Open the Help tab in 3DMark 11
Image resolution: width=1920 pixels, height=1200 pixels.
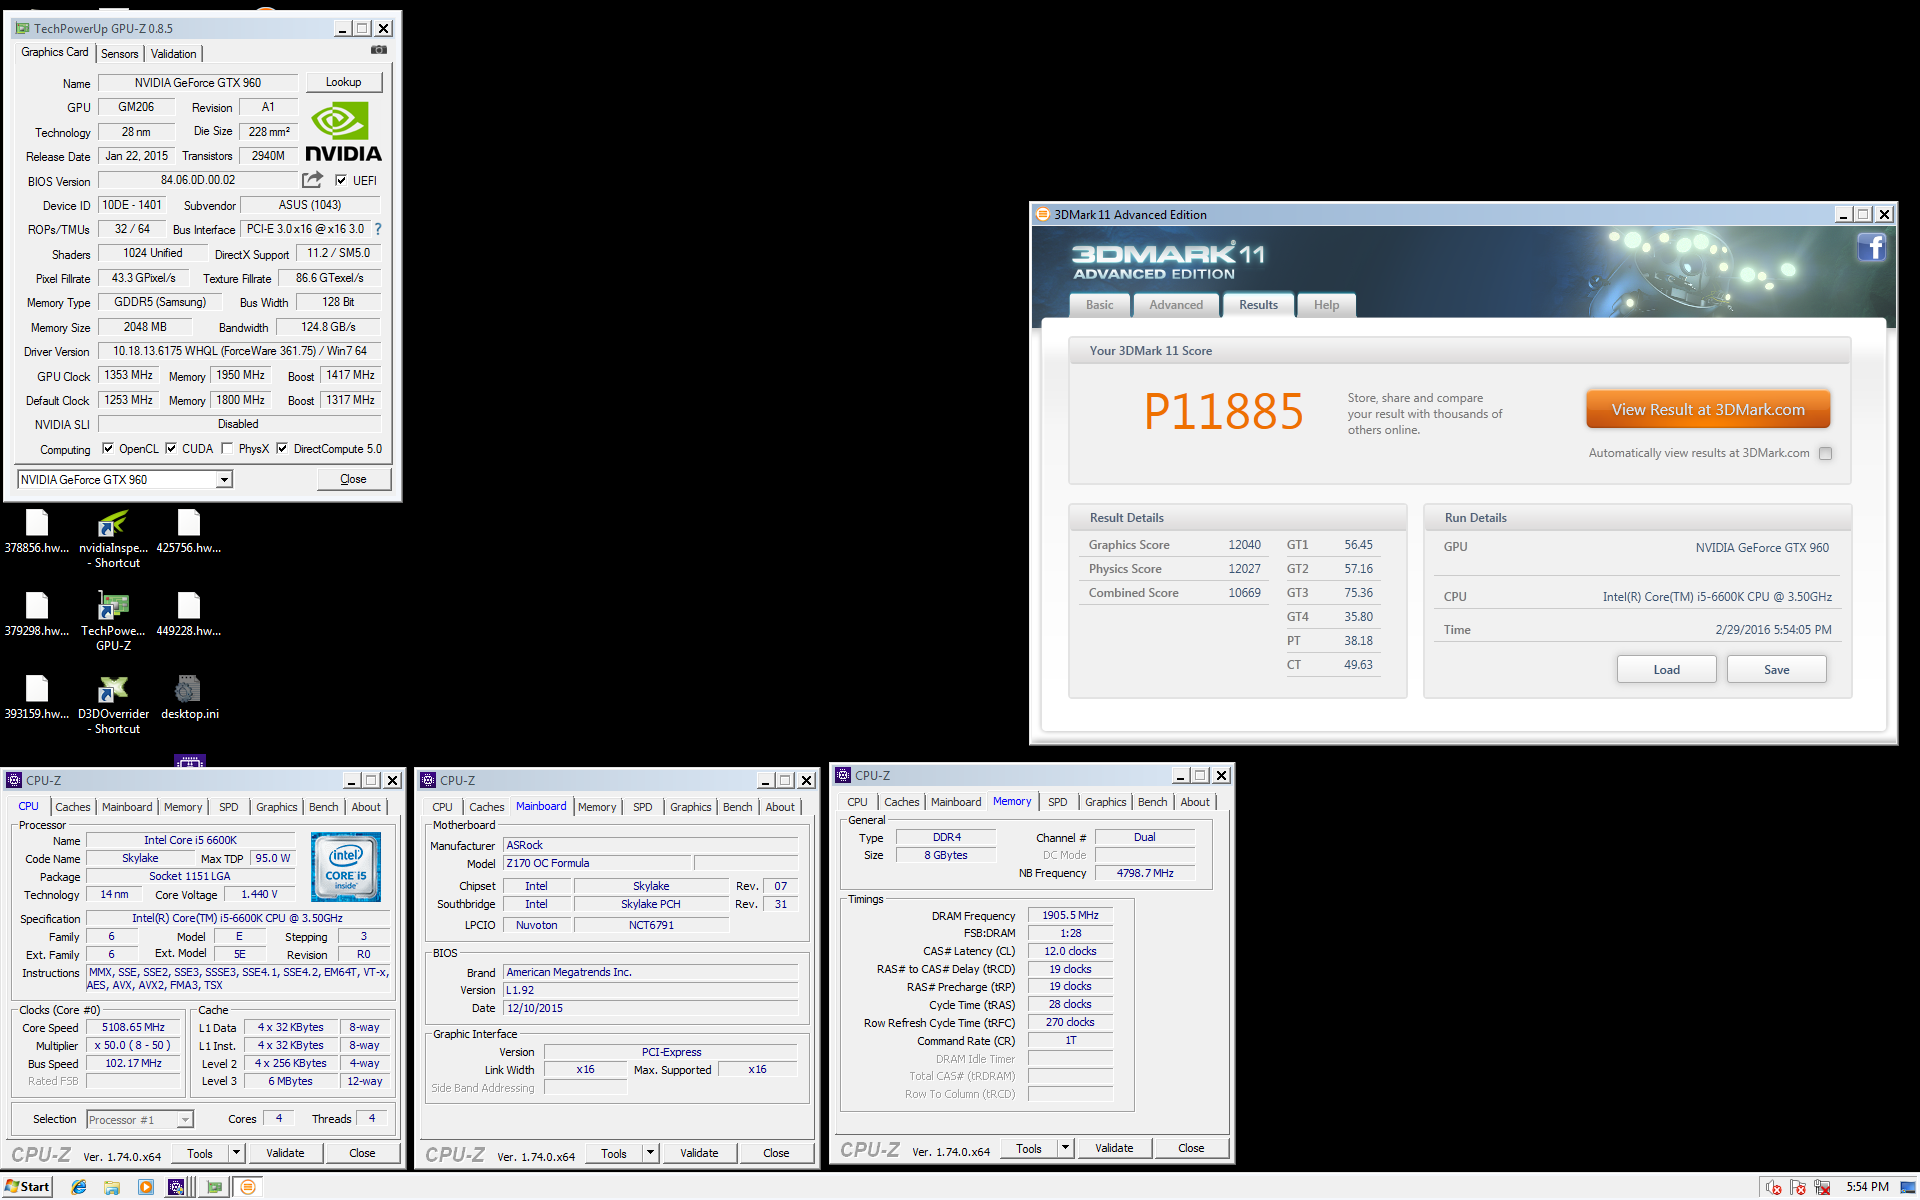[1327, 305]
